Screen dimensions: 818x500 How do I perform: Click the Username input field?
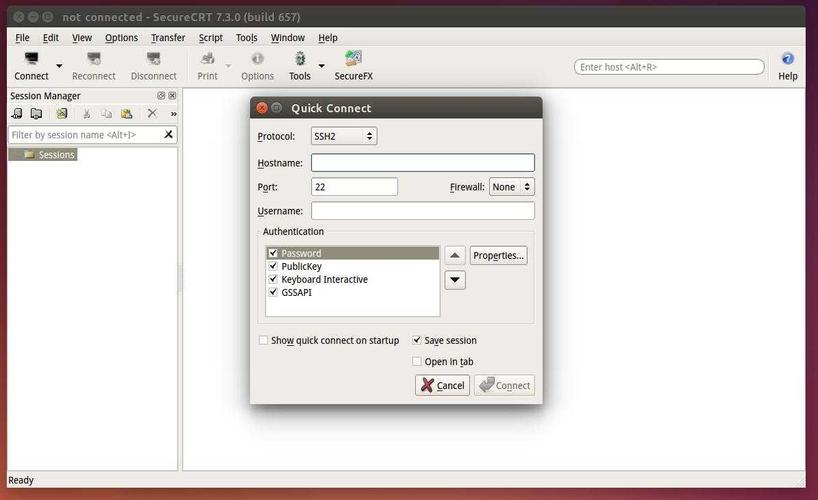tap(423, 211)
